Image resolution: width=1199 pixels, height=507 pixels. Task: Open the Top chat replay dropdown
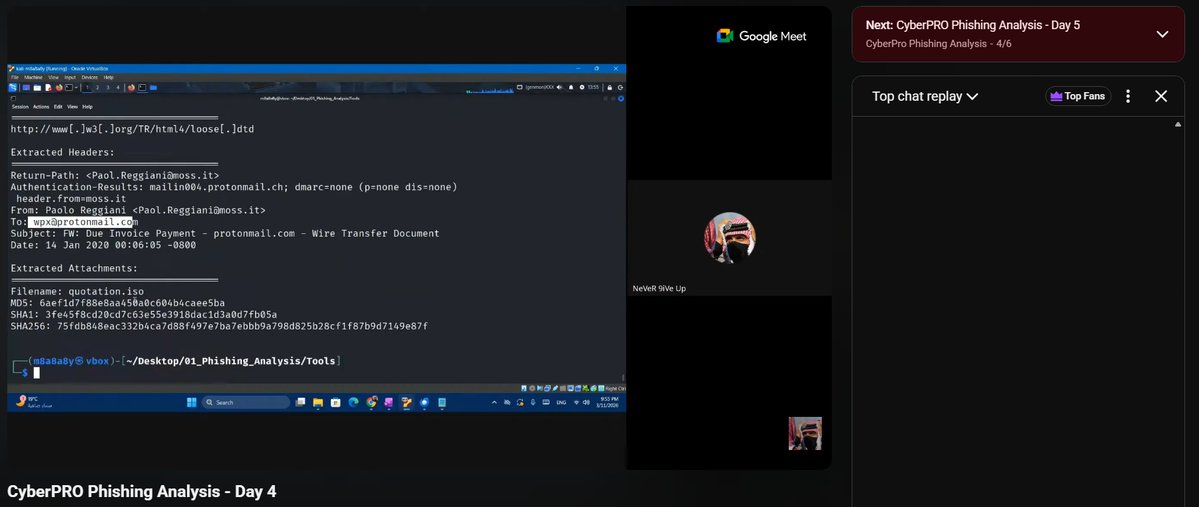(x=925, y=96)
